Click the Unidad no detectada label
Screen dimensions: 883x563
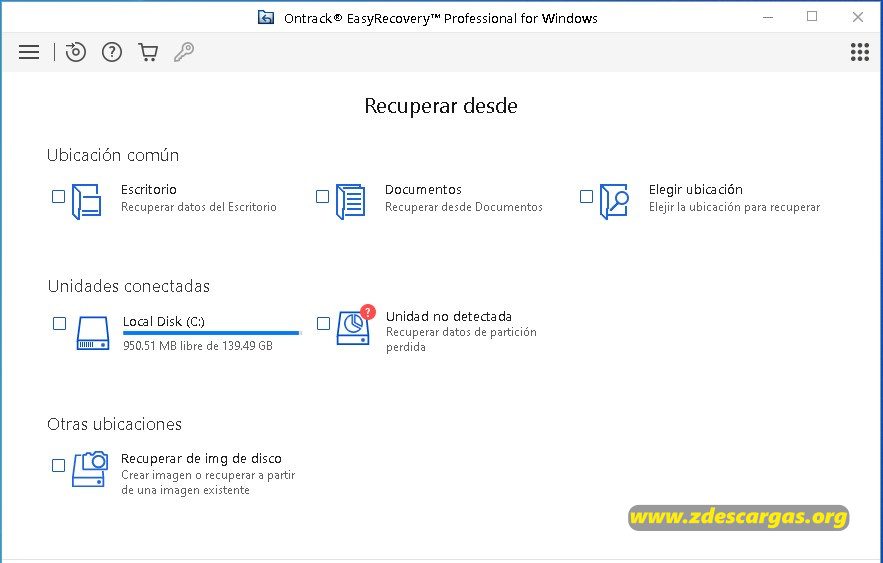[449, 316]
